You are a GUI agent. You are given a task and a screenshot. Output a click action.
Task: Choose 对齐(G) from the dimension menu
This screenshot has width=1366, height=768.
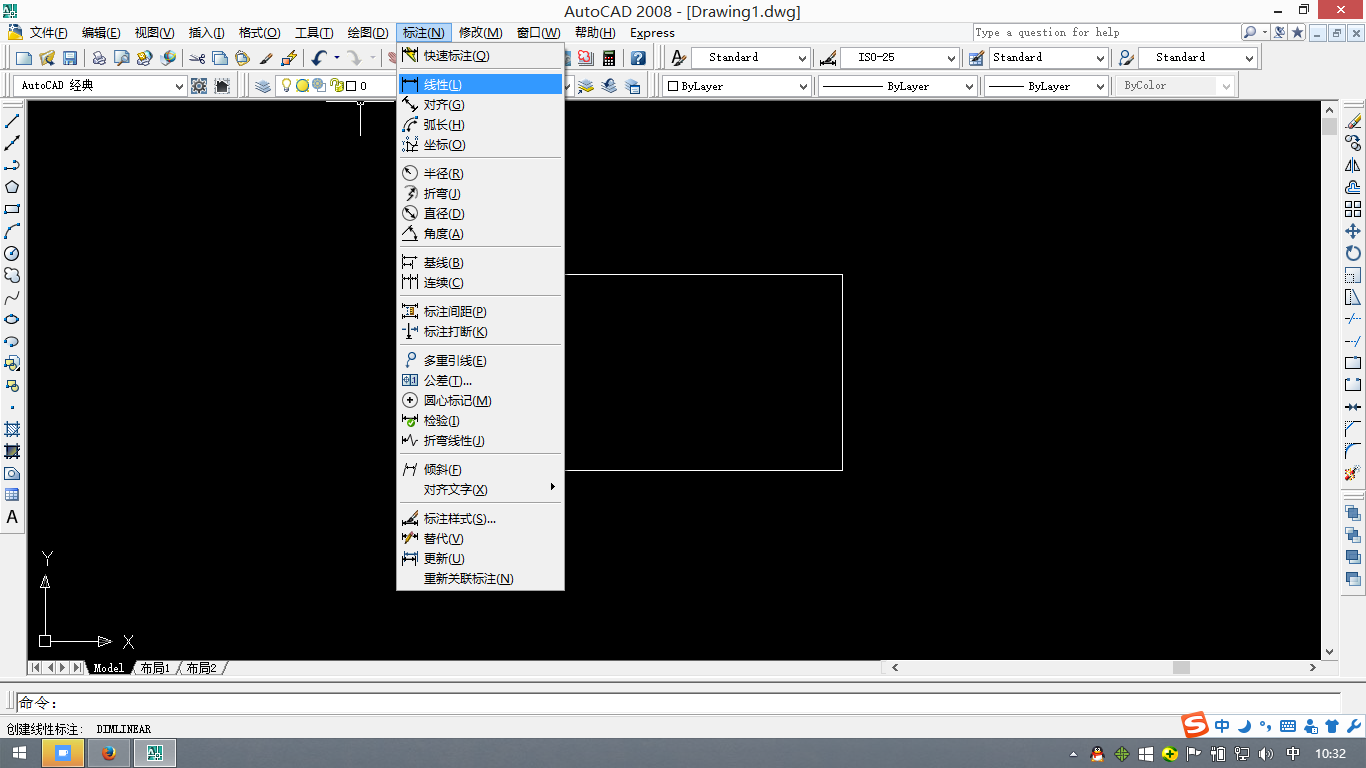pyautogui.click(x=481, y=105)
